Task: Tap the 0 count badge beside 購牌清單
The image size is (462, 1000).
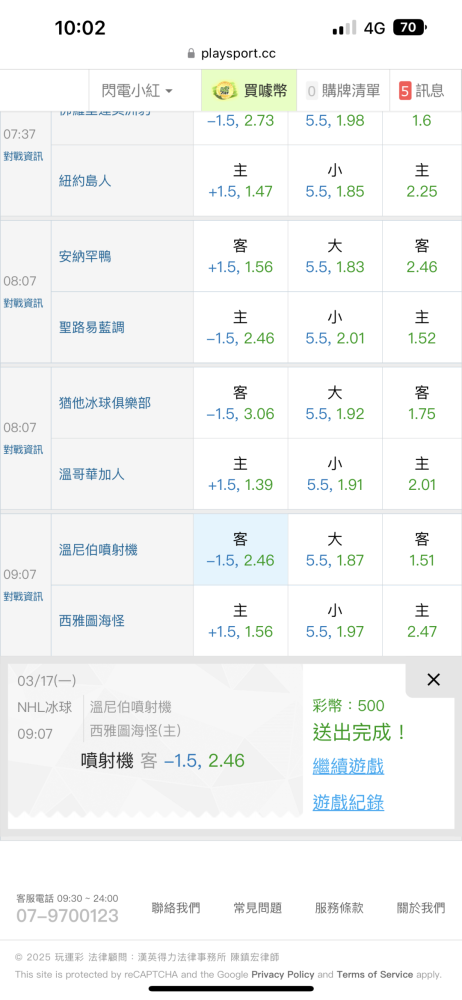Action: (x=311, y=91)
